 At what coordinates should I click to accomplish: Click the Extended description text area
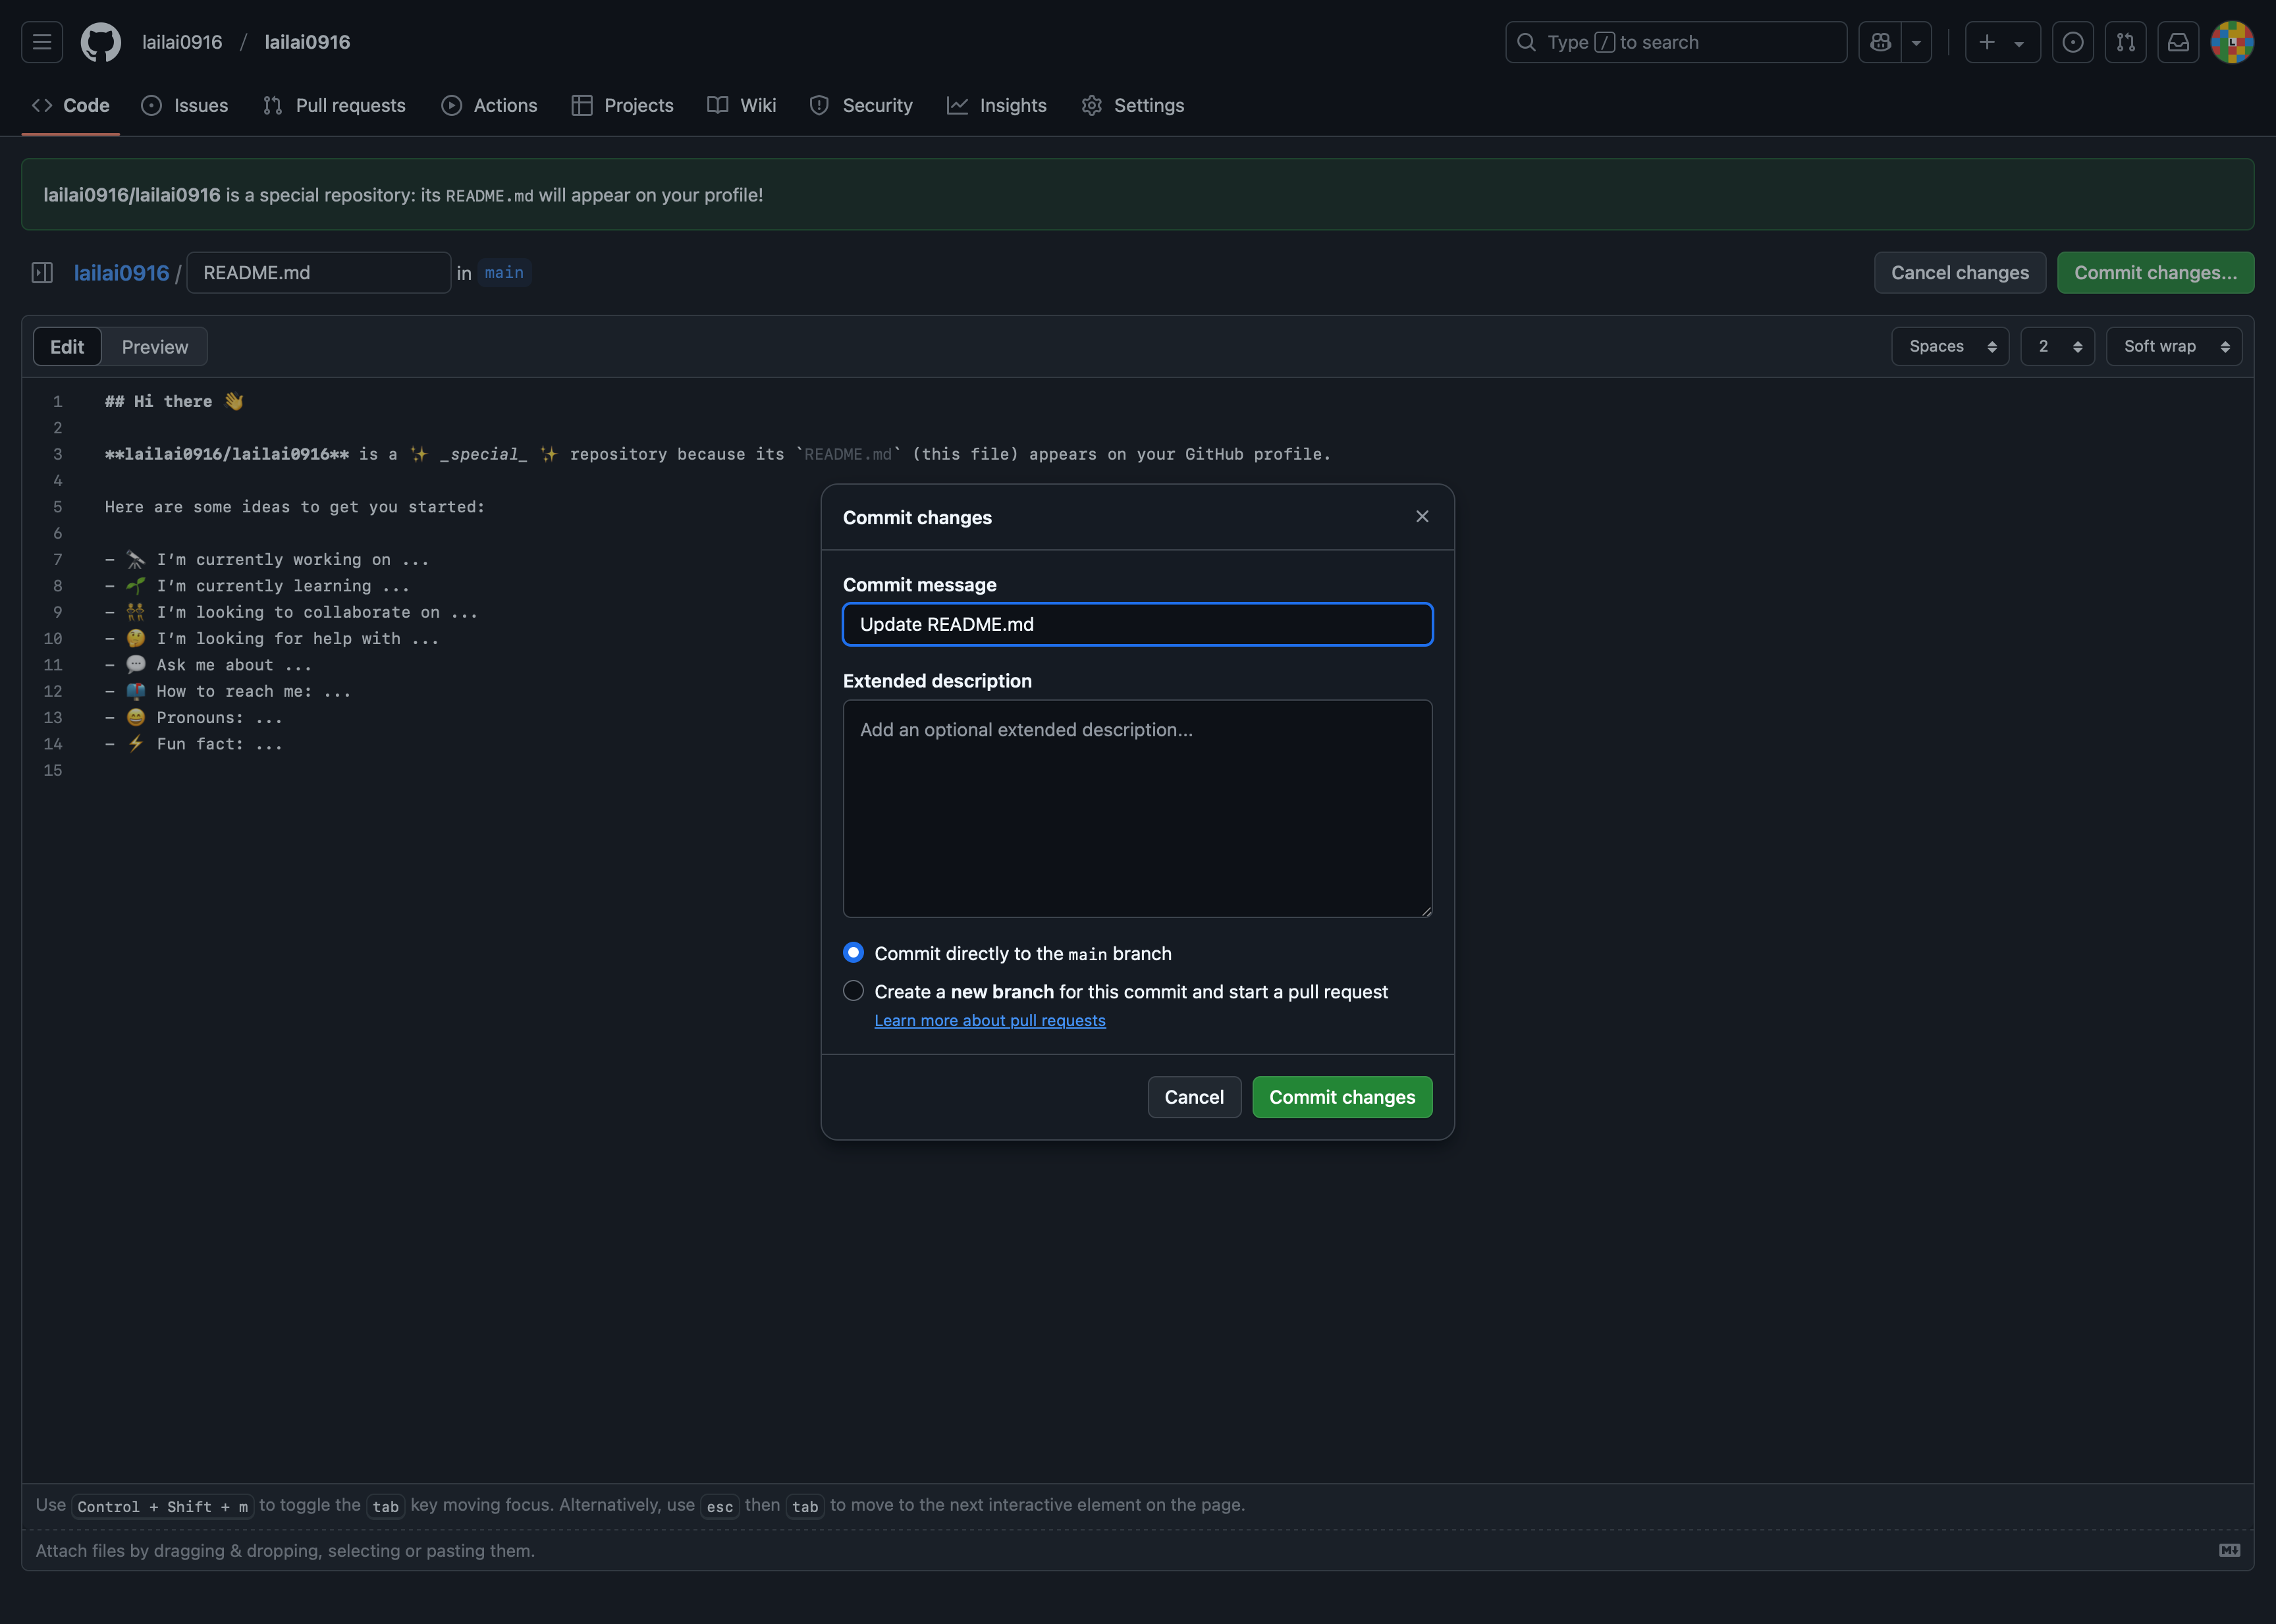1137,808
